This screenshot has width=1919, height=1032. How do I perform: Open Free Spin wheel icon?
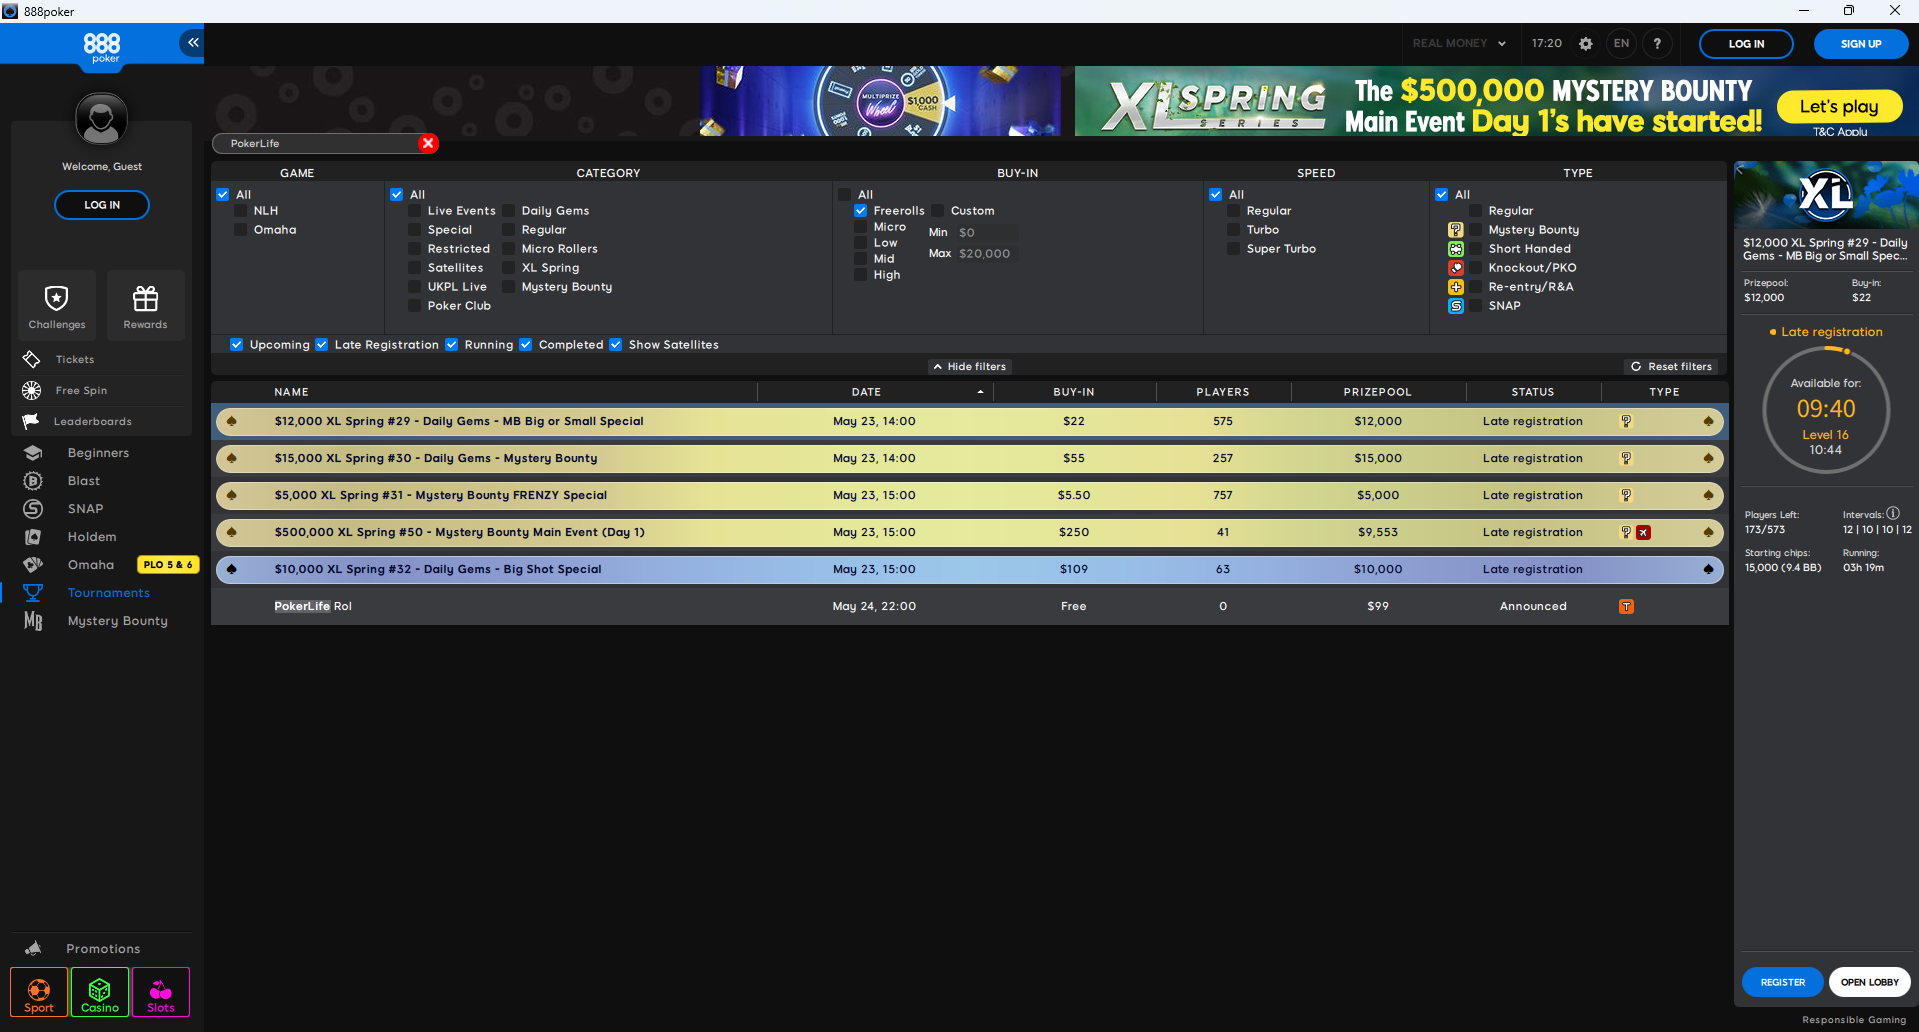coord(32,390)
